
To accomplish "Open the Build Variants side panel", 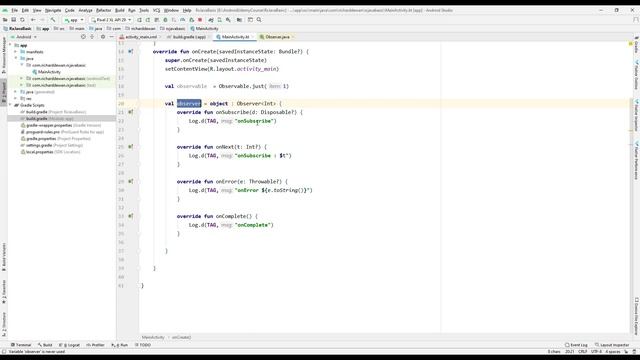I will coord(4,257).
